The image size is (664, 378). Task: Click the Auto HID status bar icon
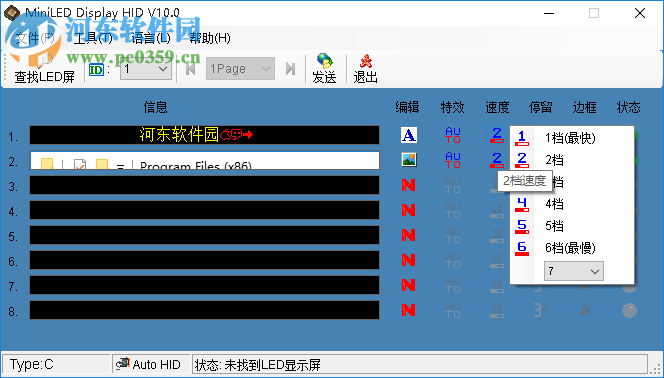point(123,364)
